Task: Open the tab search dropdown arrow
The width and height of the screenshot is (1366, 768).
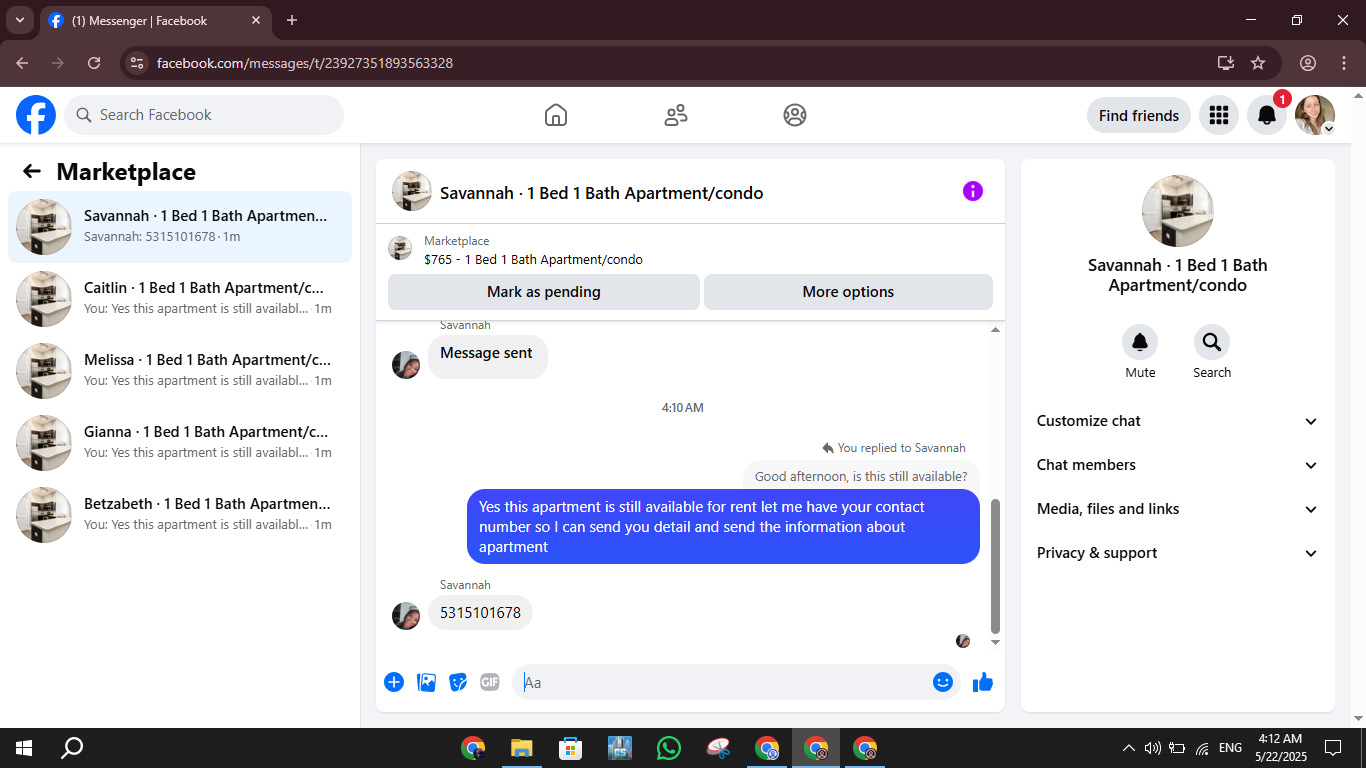Action: [x=19, y=20]
